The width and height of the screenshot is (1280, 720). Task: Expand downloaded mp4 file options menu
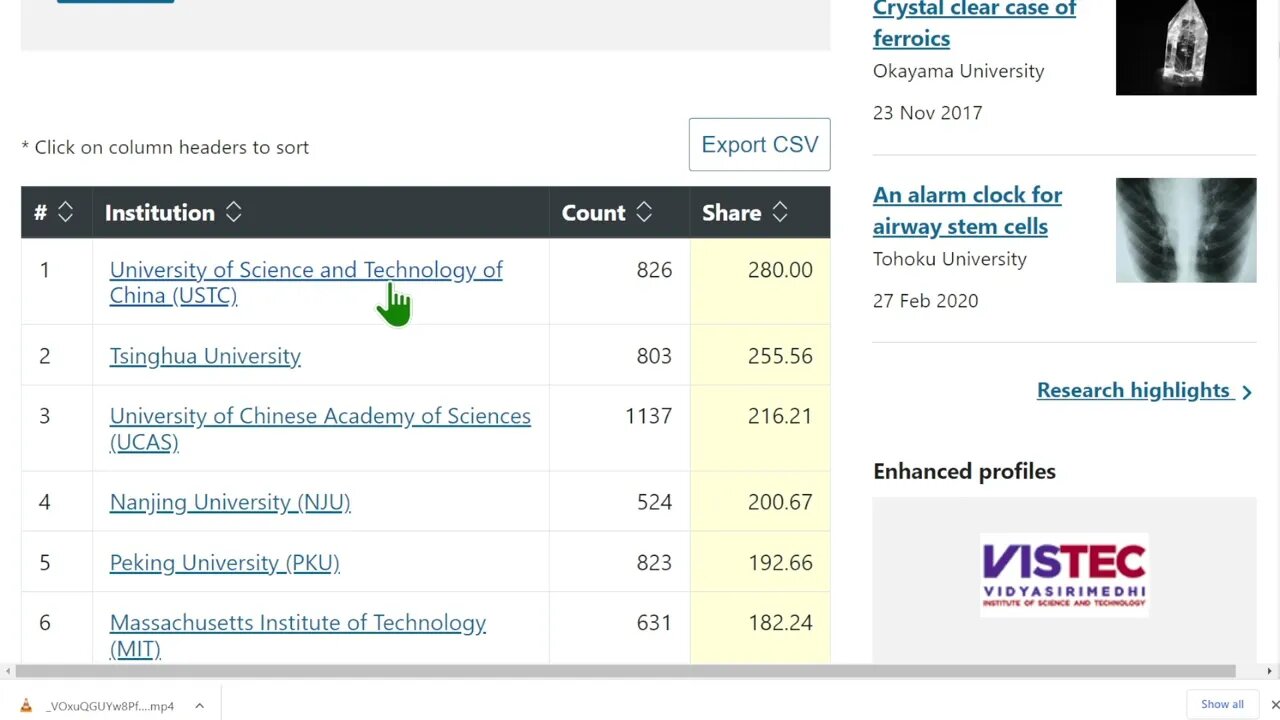[199, 705]
